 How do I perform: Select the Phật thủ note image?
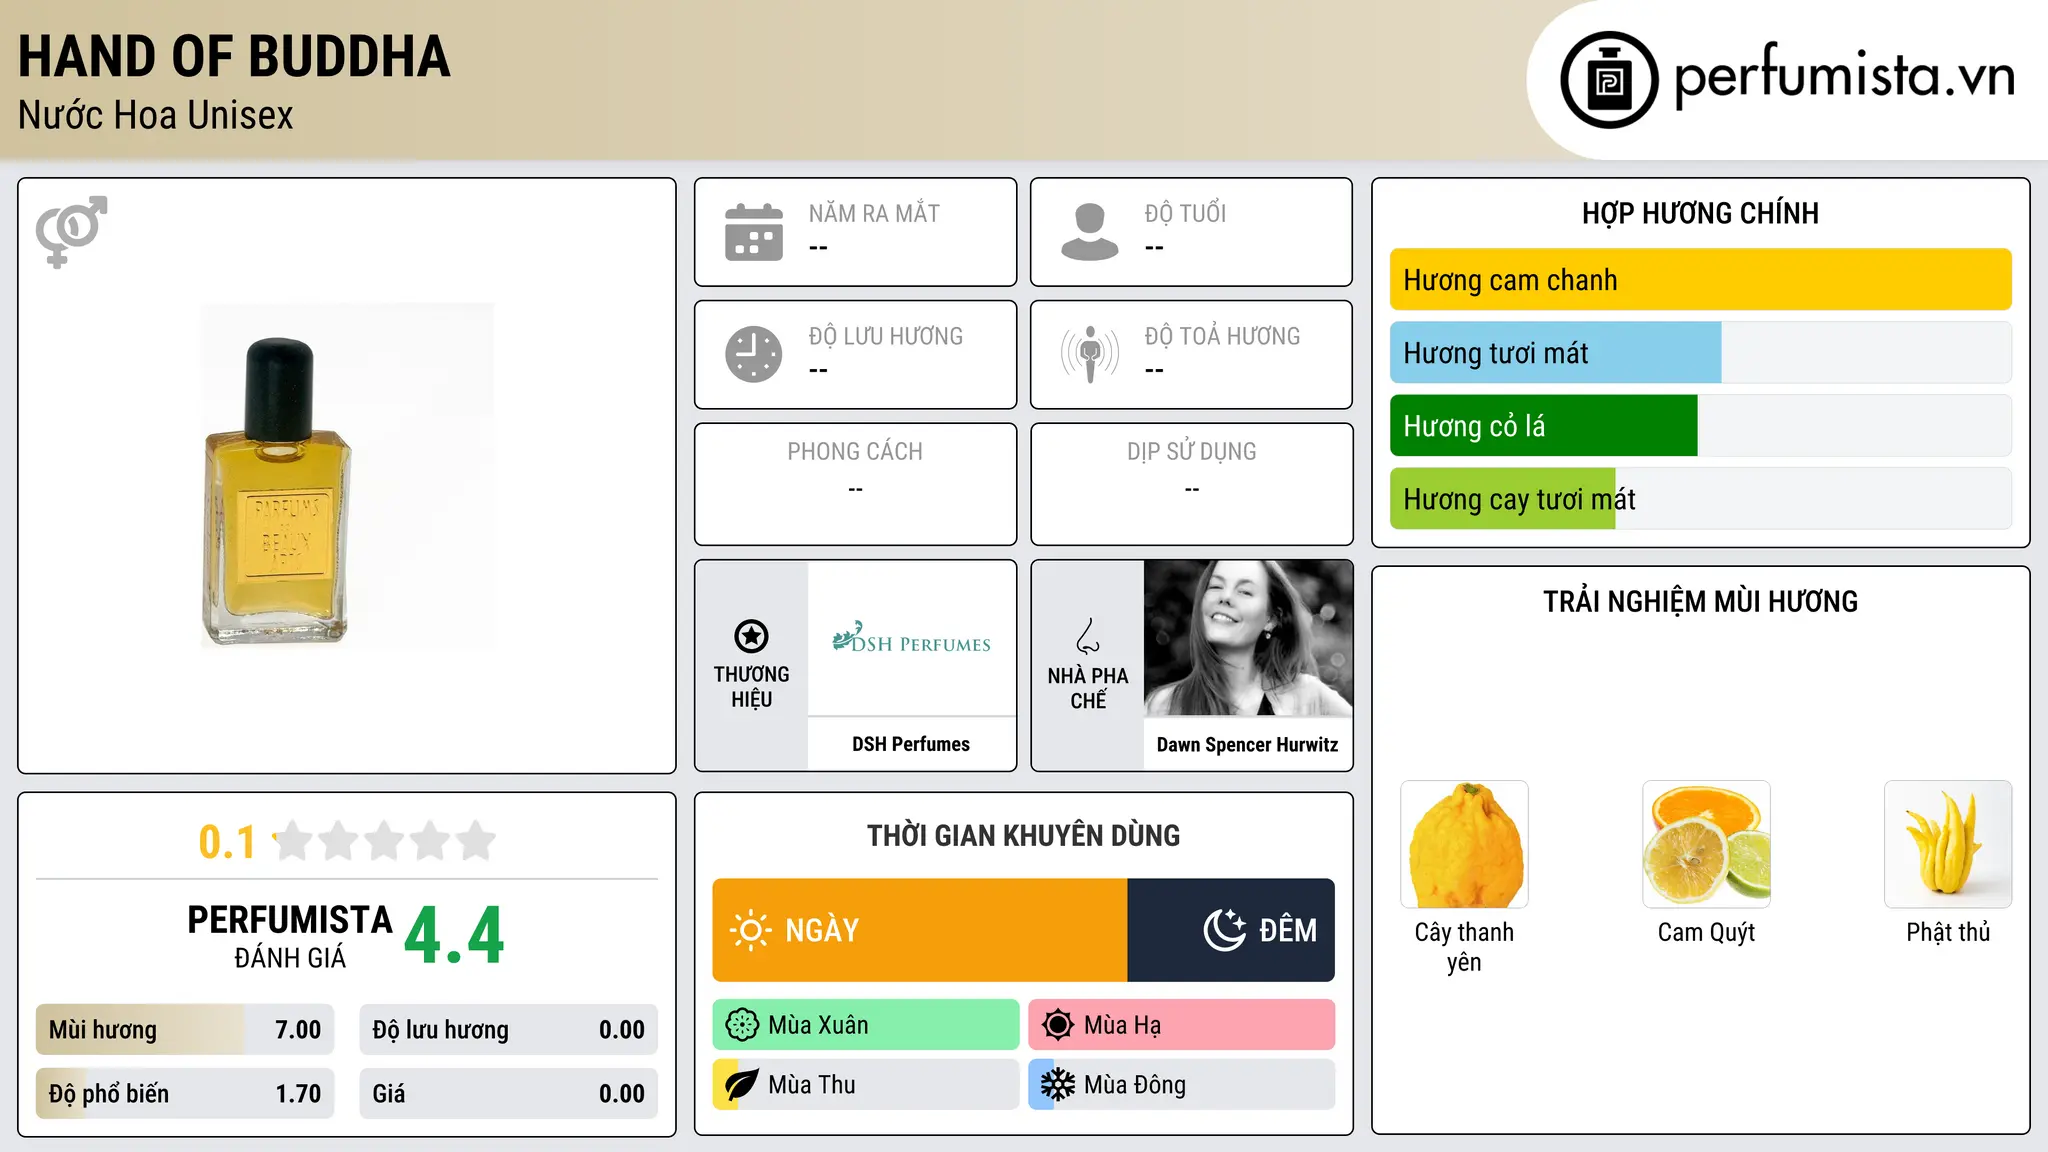tap(1948, 844)
